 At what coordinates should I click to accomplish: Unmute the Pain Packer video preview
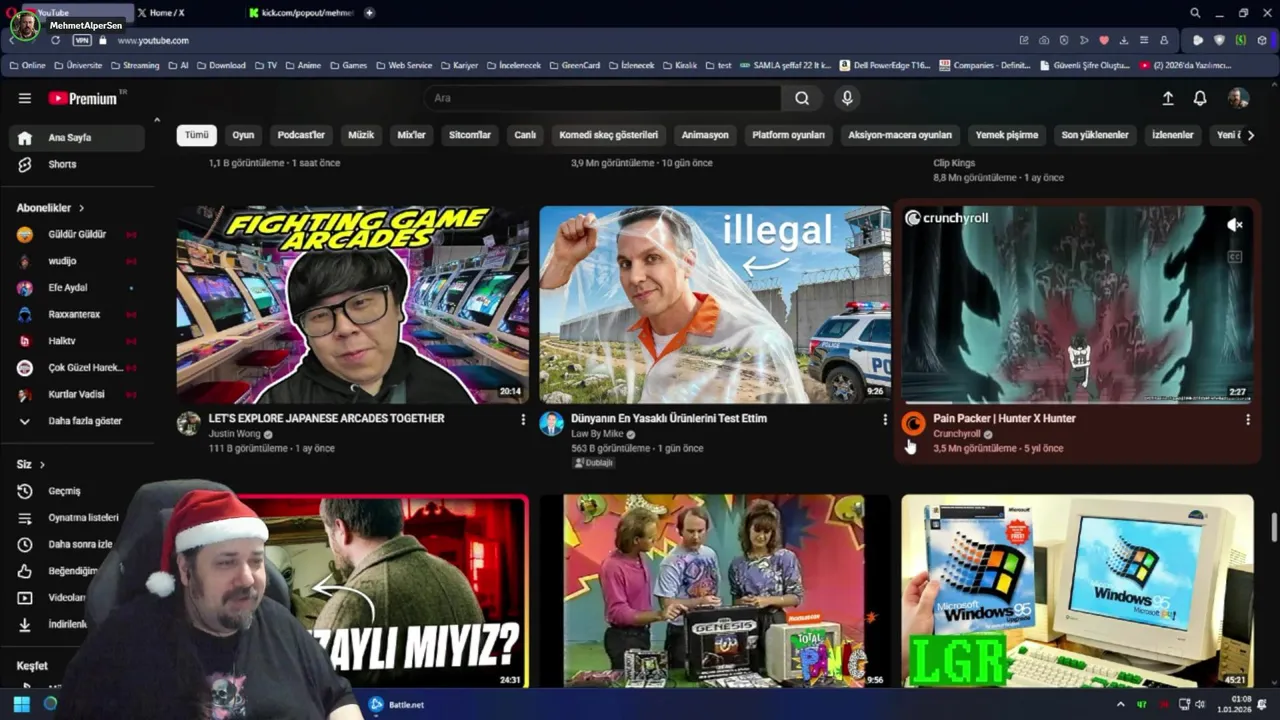pos(1235,225)
